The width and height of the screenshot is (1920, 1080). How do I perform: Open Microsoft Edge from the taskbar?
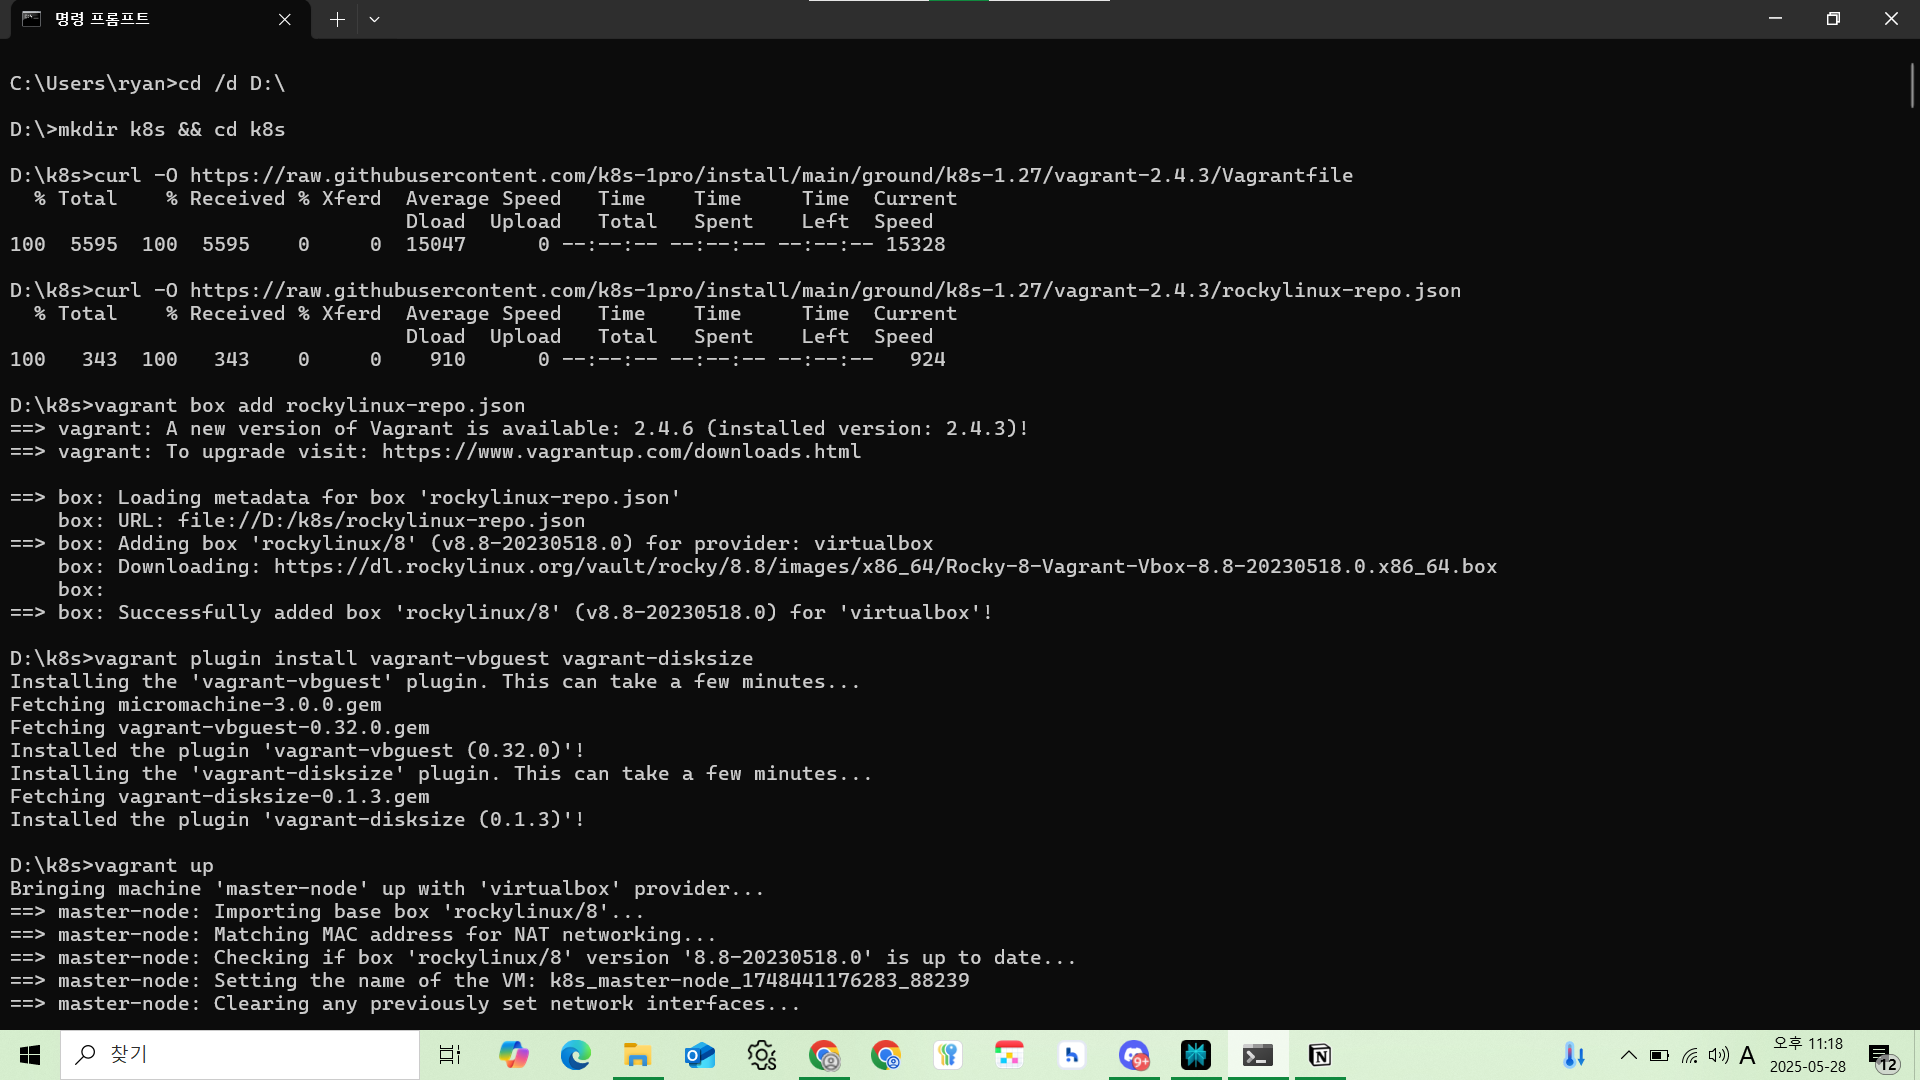tap(575, 1055)
